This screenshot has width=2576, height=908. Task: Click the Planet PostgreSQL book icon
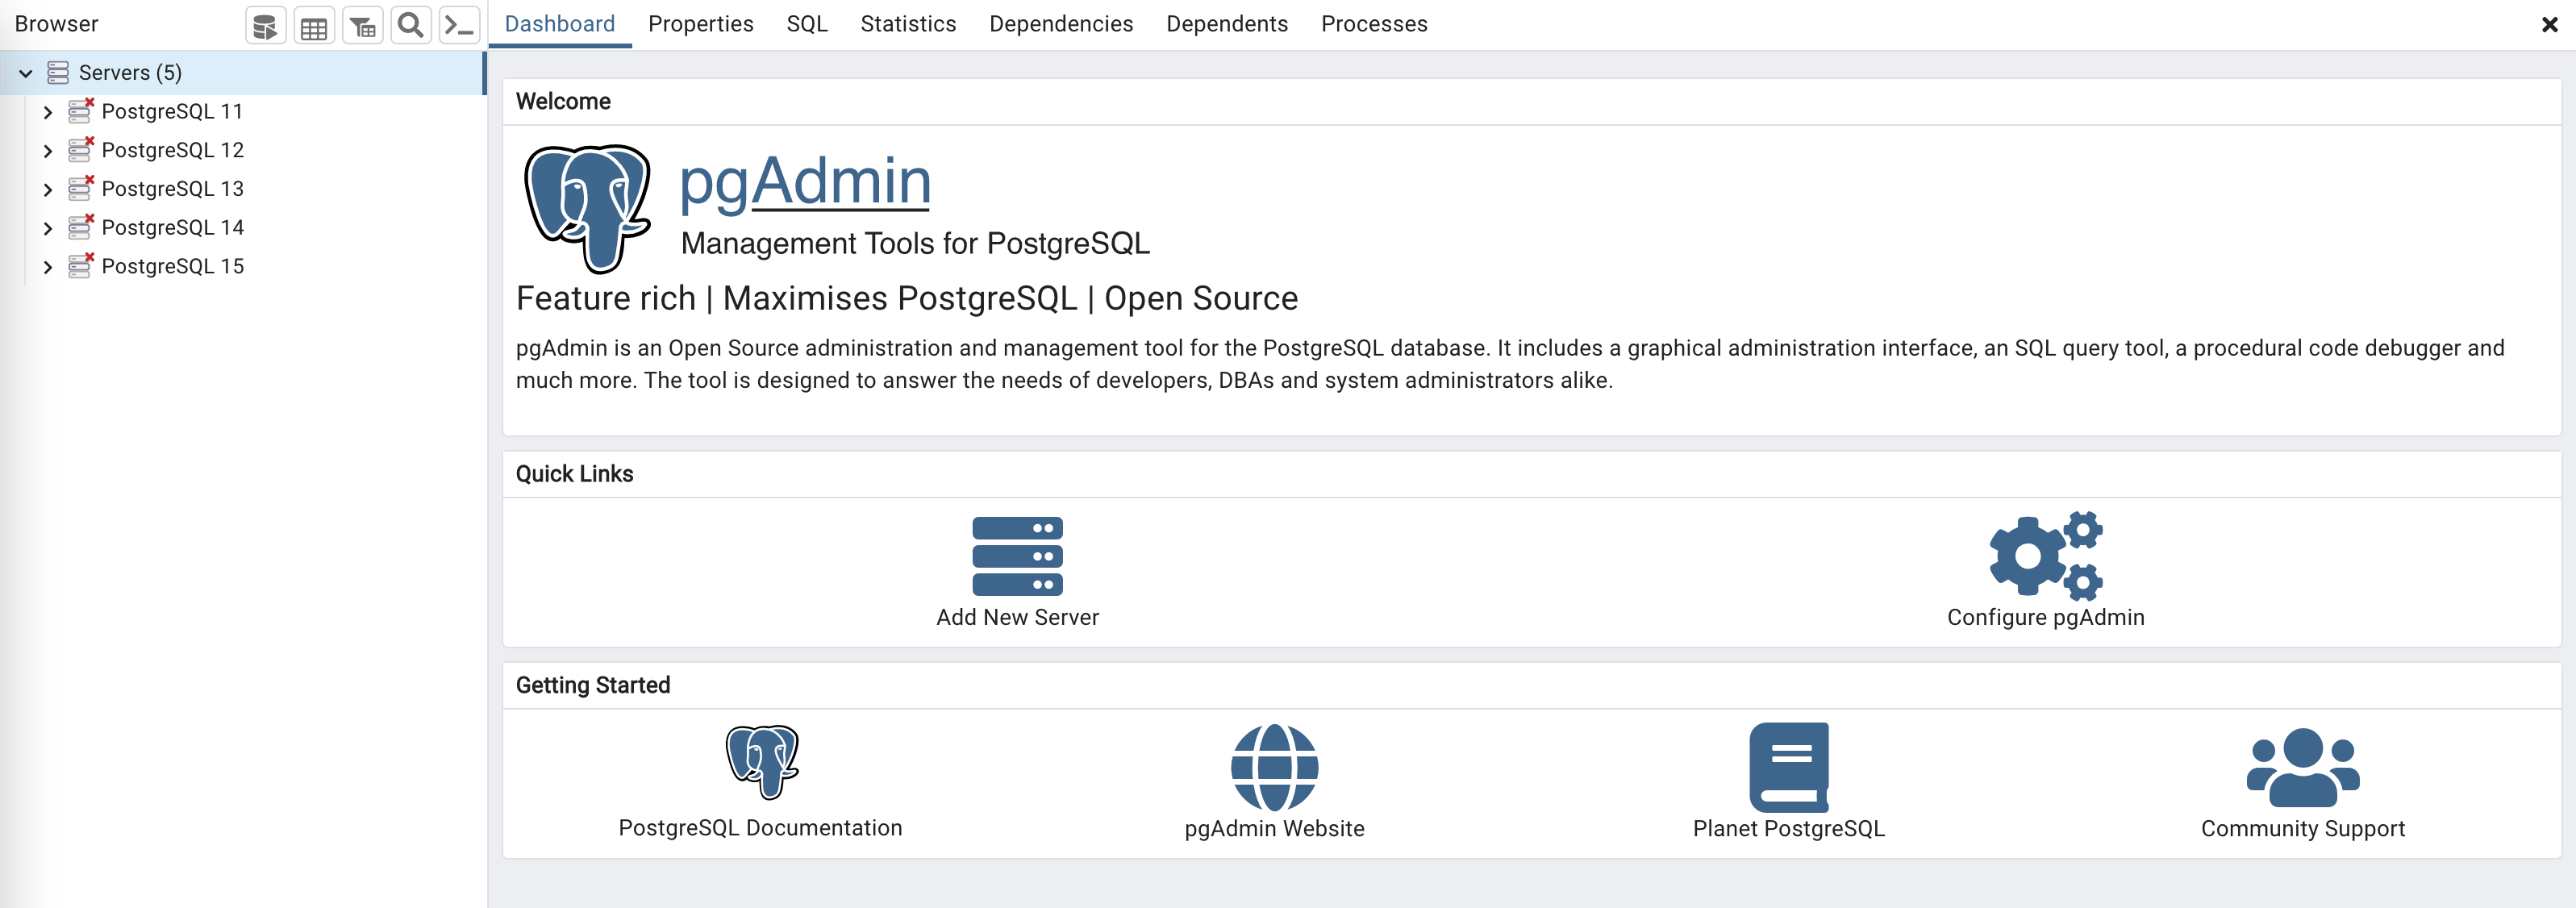[x=1788, y=767]
